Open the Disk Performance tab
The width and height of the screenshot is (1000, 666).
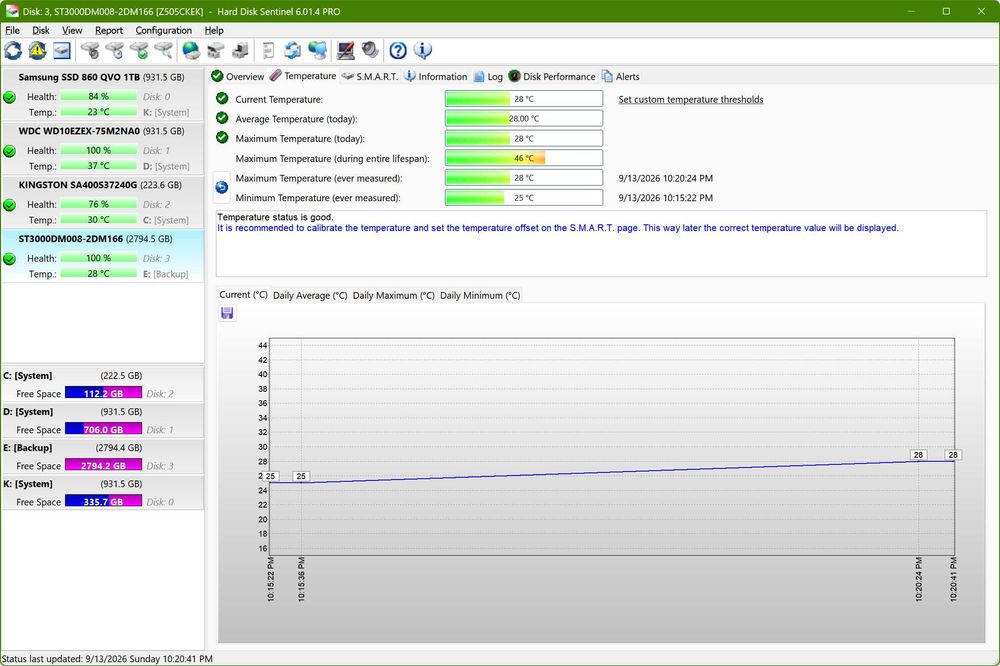(x=552, y=77)
